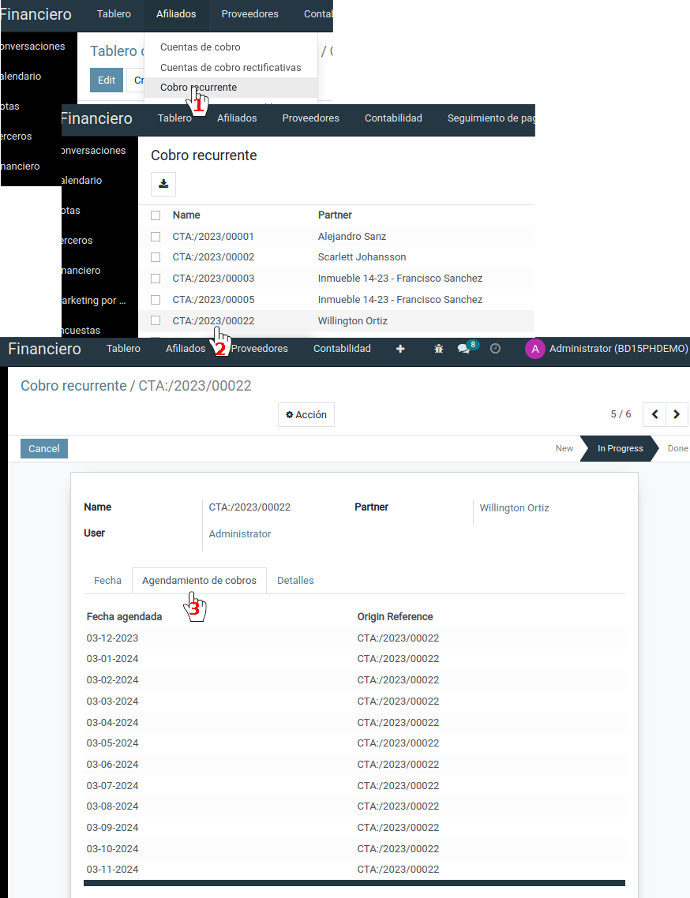690x898 pixels.
Task: Open the Willington Ortiz partner link in form
Action: 514,508
